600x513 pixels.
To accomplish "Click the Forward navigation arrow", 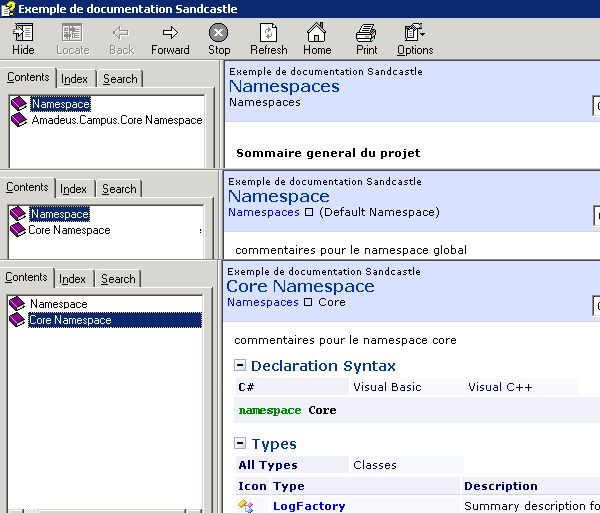I will pyautogui.click(x=170, y=39).
